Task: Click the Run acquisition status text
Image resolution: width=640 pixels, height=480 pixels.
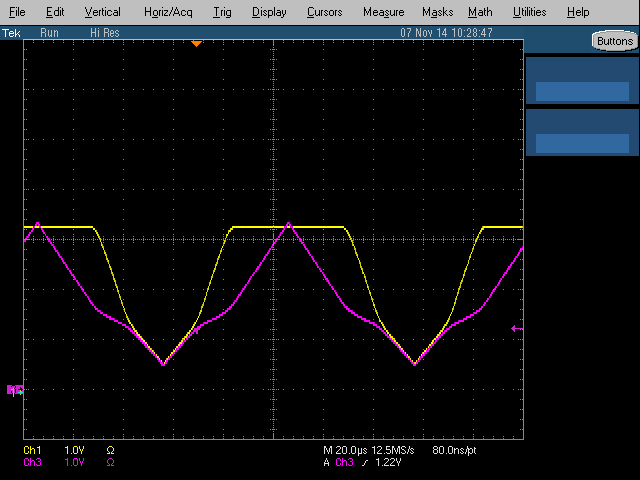Action: (49, 33)
